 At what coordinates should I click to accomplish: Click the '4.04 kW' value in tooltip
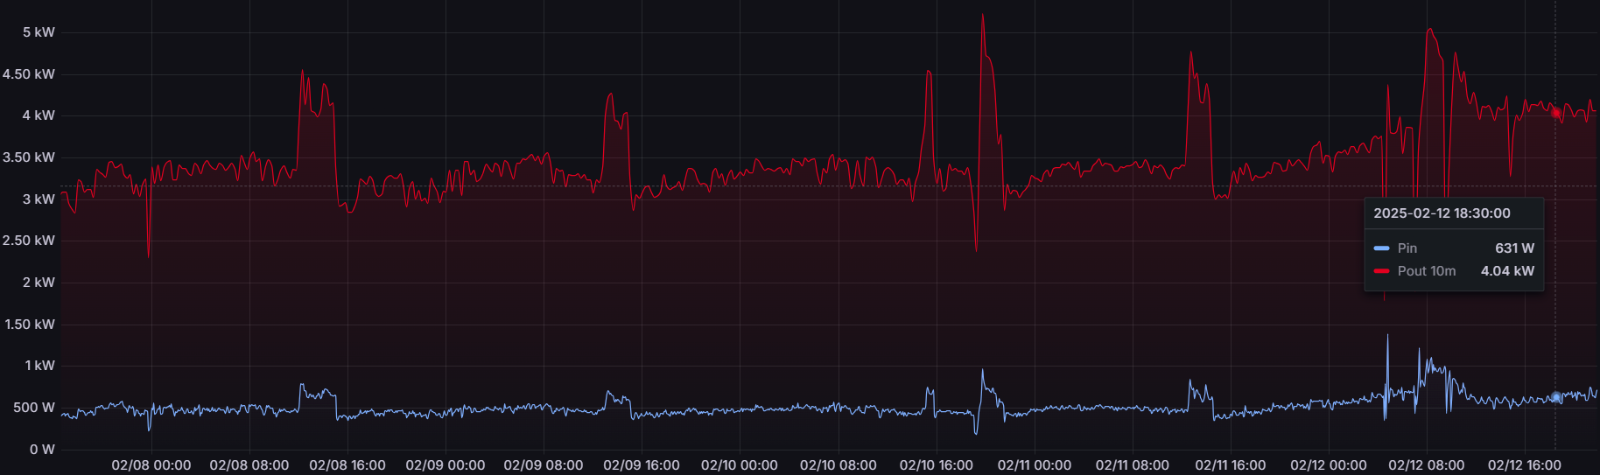click(x=1507, y=271)
